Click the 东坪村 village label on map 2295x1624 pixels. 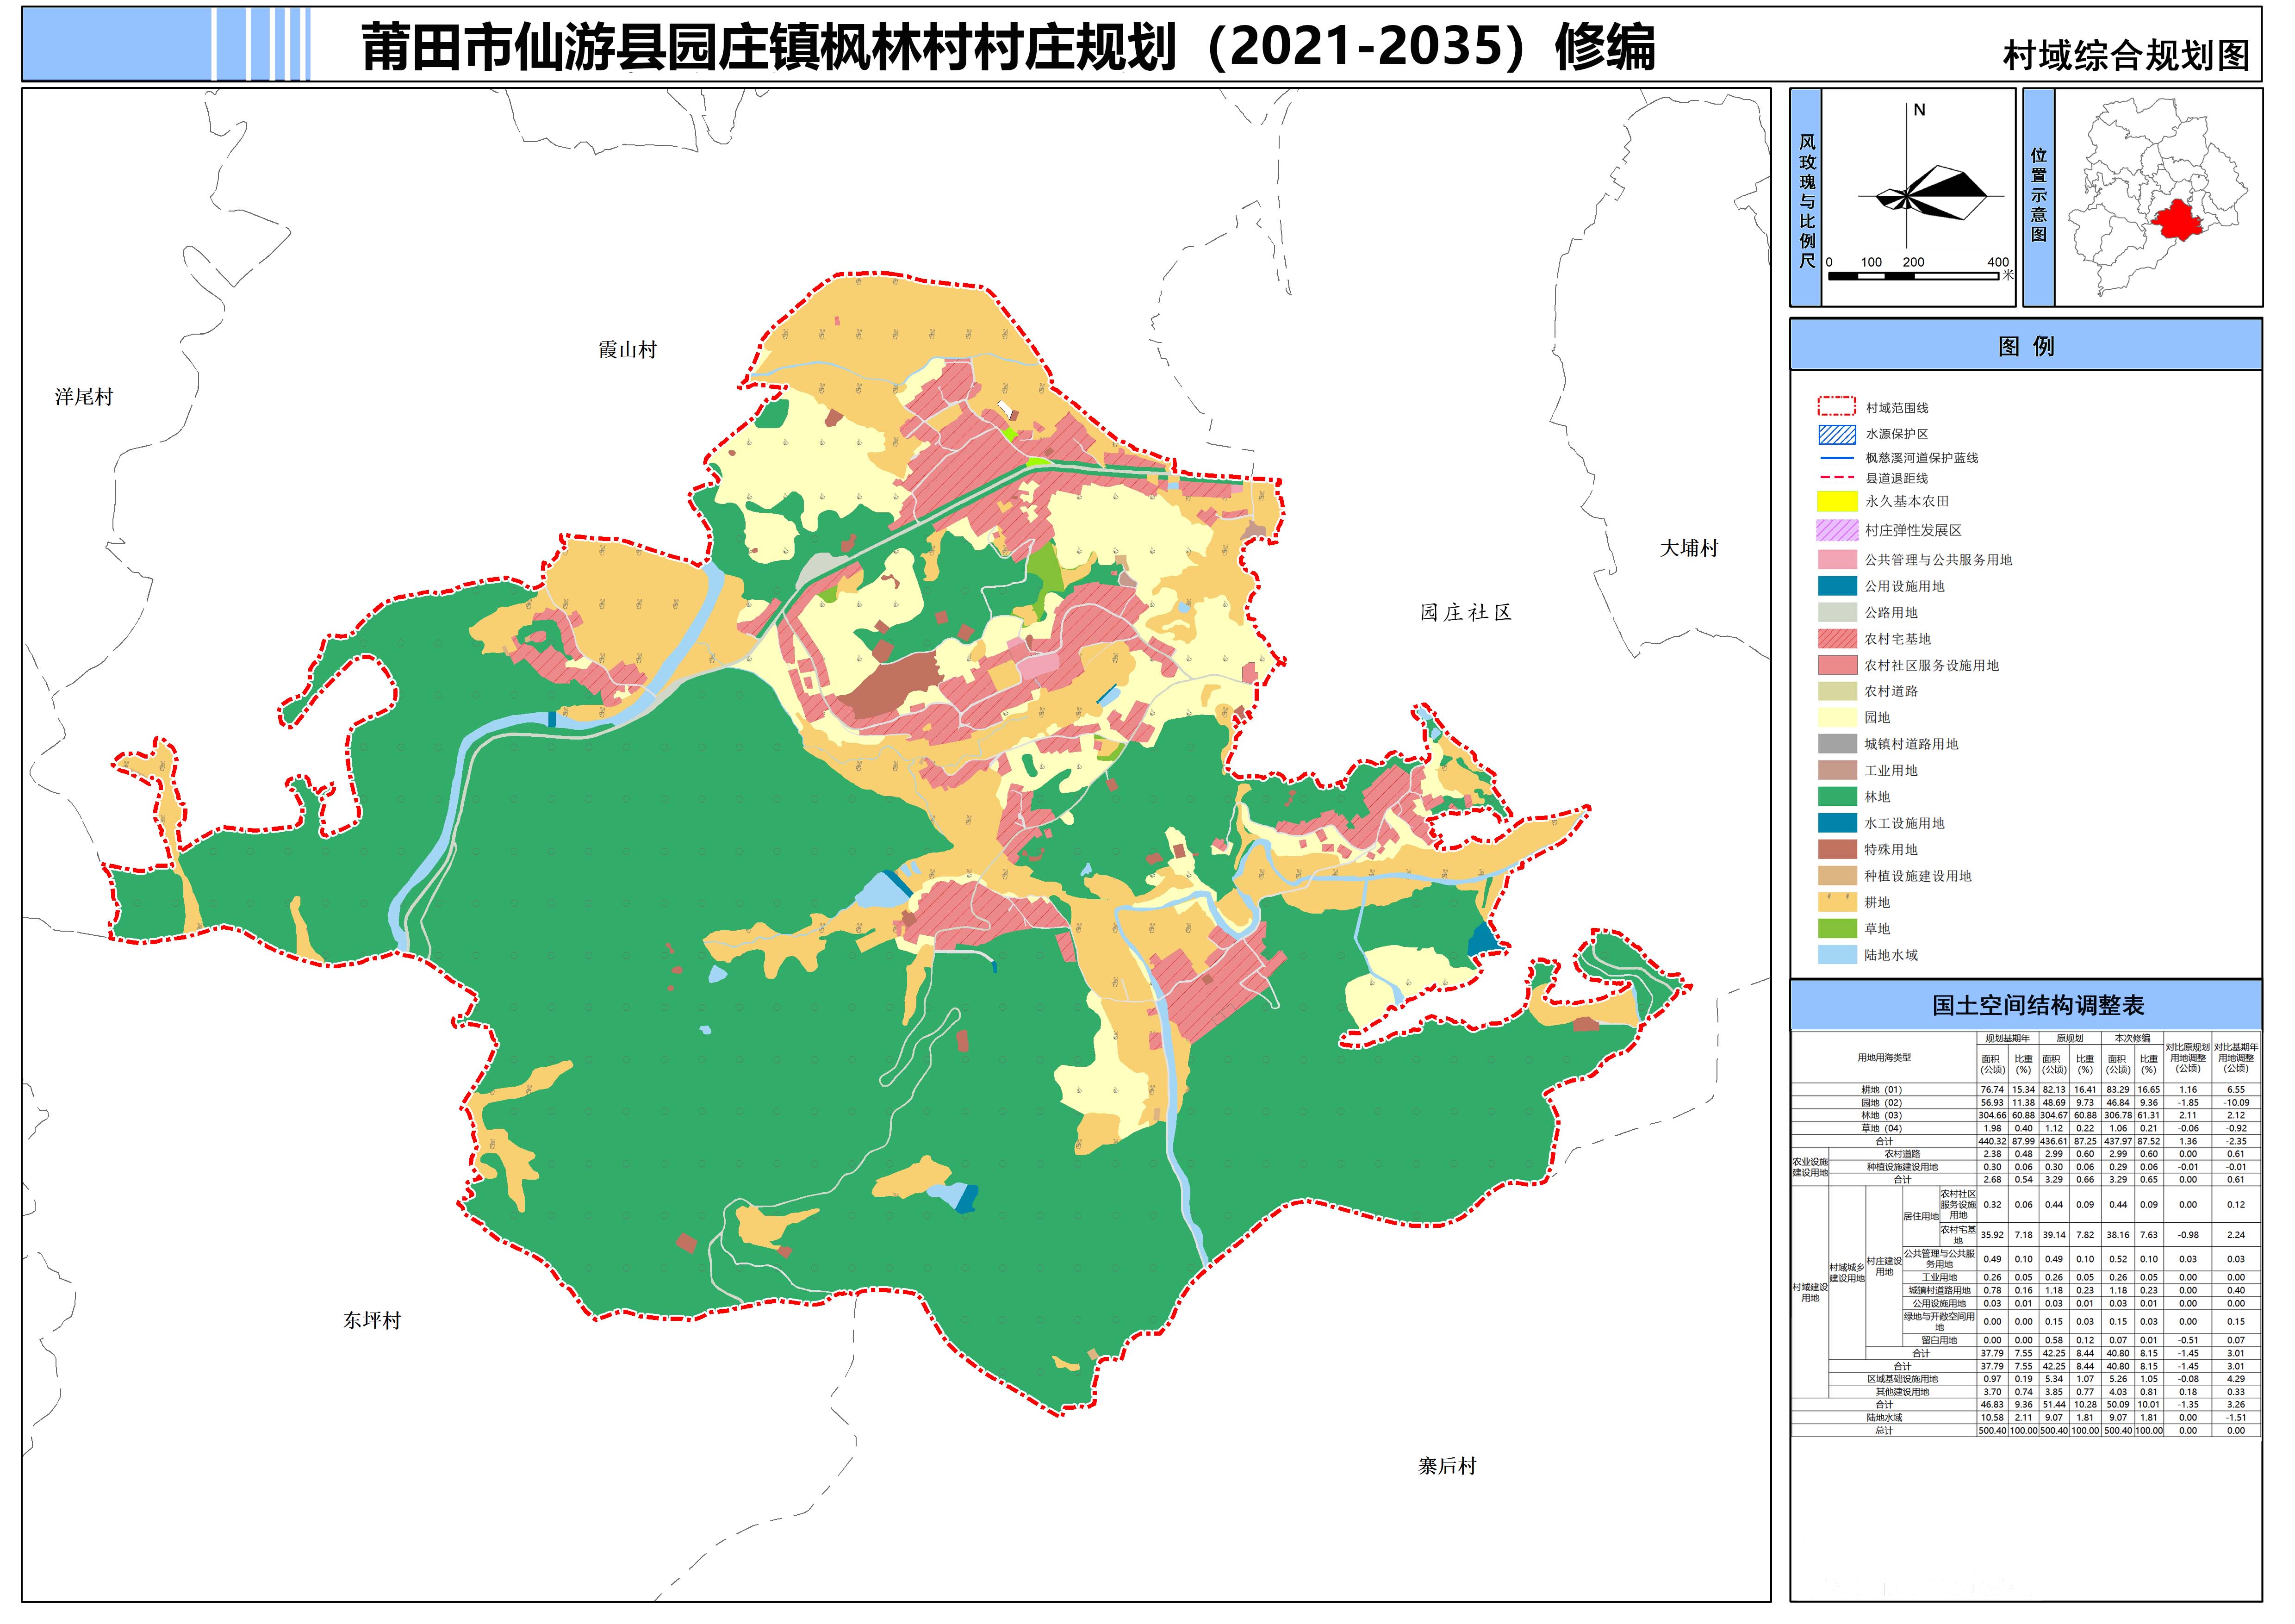click(372, 1321)
